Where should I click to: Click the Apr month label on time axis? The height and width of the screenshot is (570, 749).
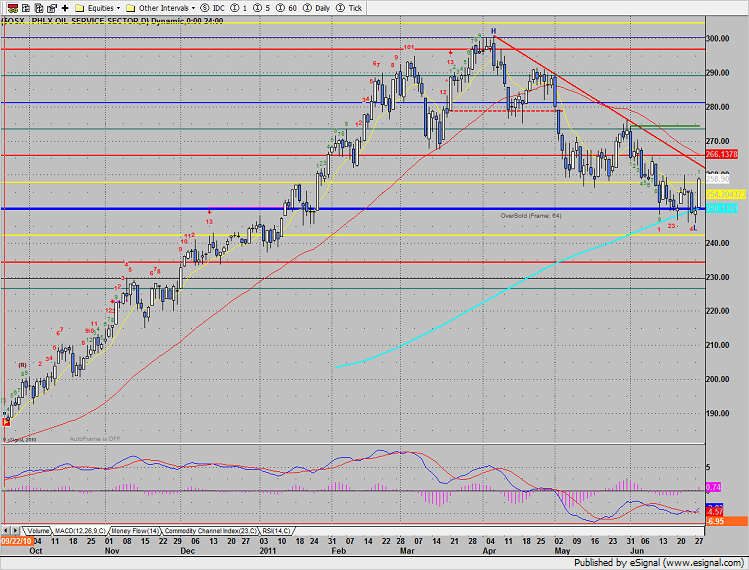489,551
